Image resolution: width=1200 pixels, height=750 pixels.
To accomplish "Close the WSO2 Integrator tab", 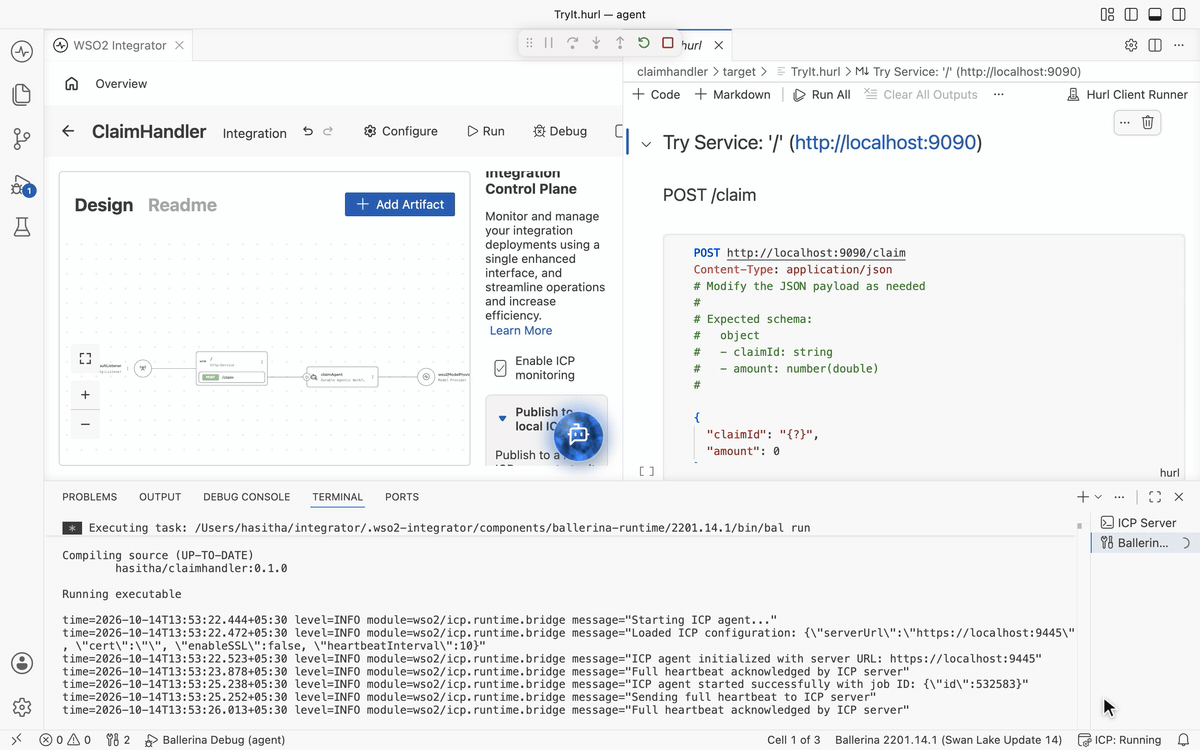I will pos(179,45).
